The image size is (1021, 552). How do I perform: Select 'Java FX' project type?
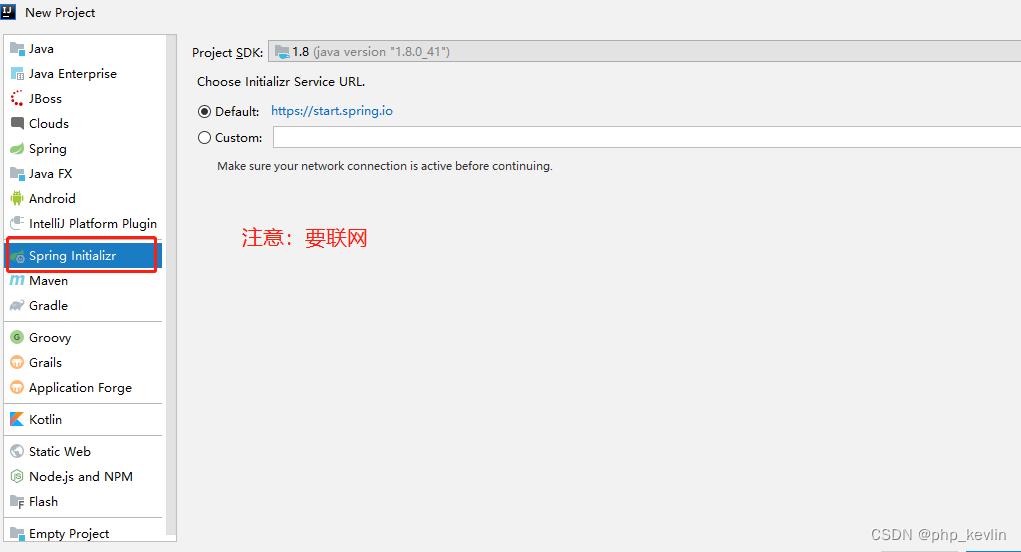point(83,173)
